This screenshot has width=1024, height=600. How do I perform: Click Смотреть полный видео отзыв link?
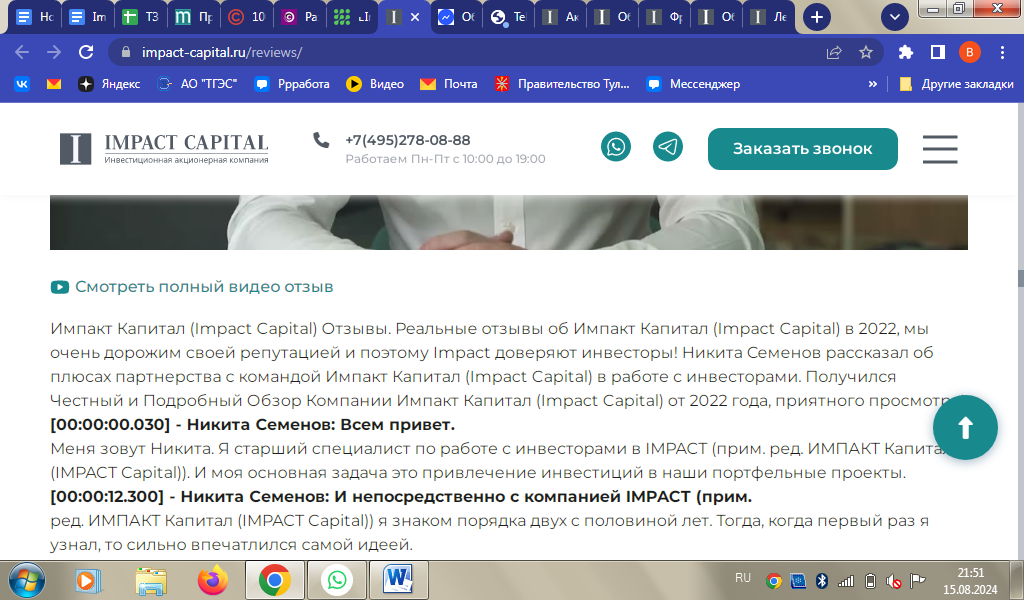[192, 287]
